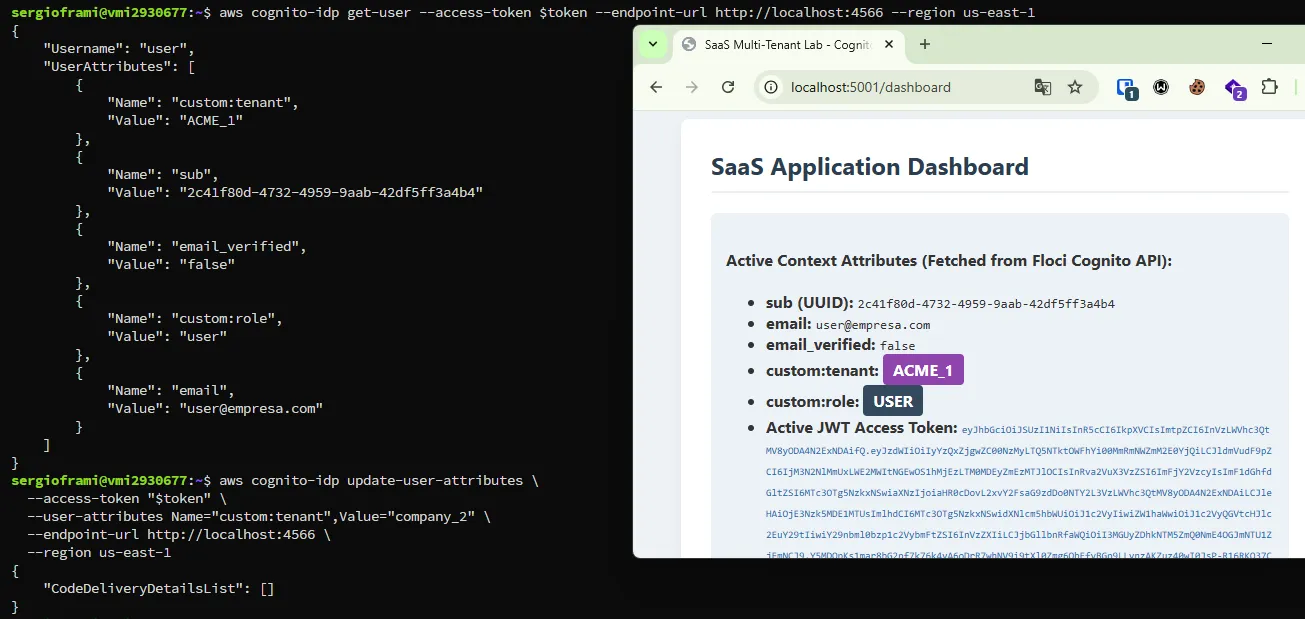View site information icon in address bar

click(x=771, y=87)
